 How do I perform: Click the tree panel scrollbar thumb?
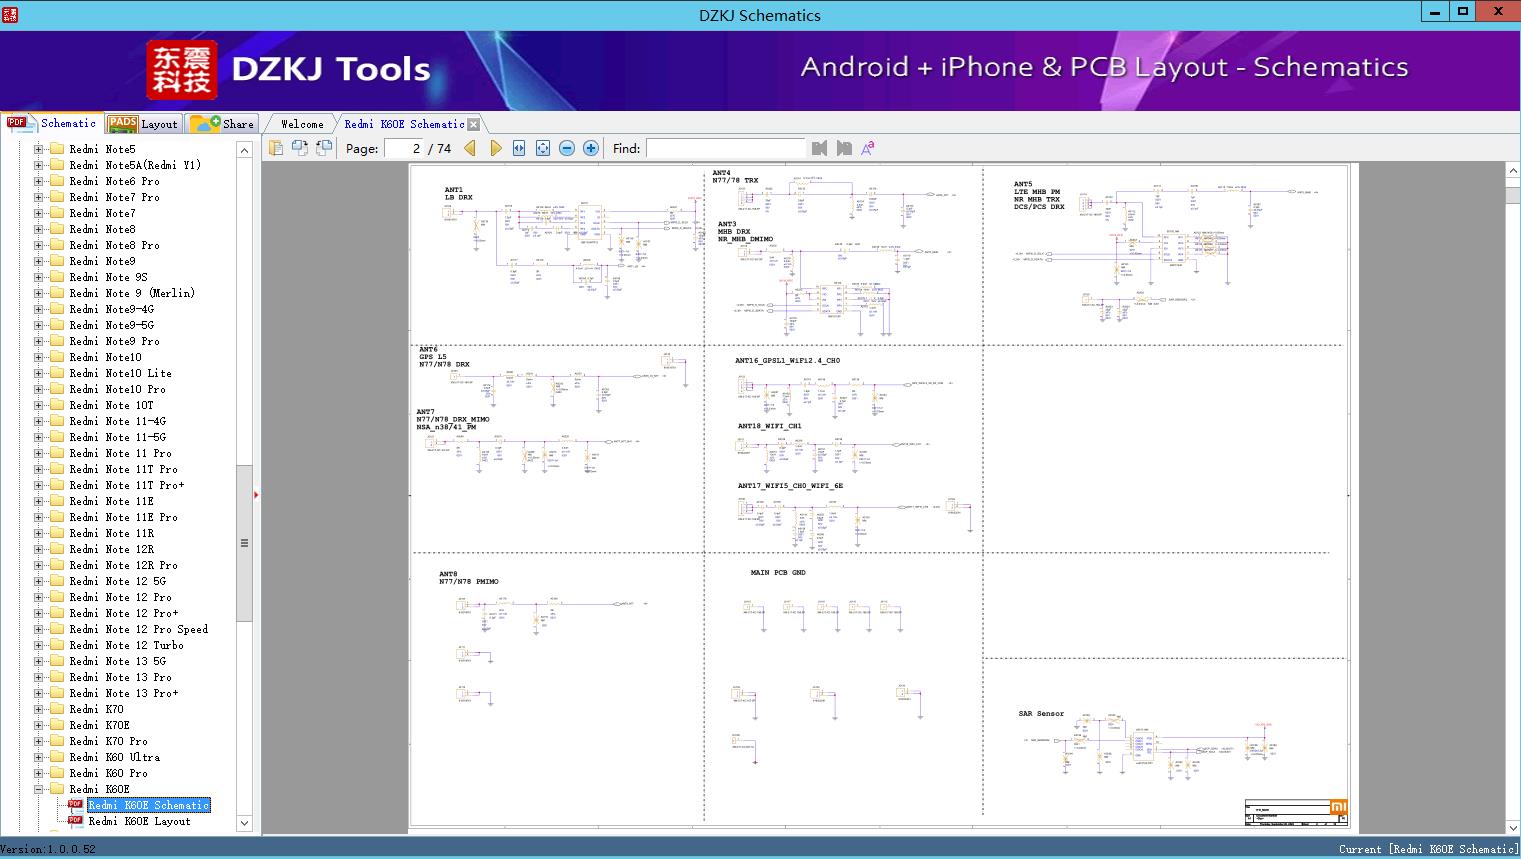[x=244, y=543]
